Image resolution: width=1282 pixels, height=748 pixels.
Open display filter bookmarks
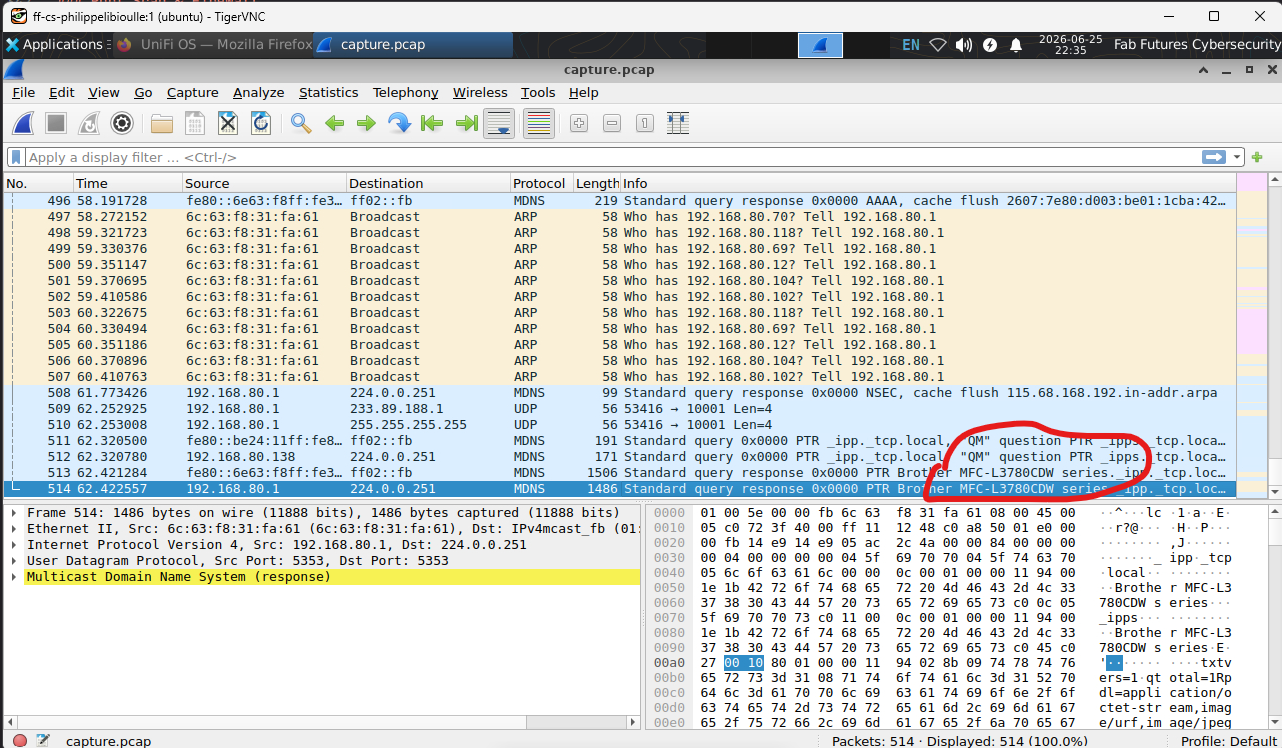coord(16,158)
